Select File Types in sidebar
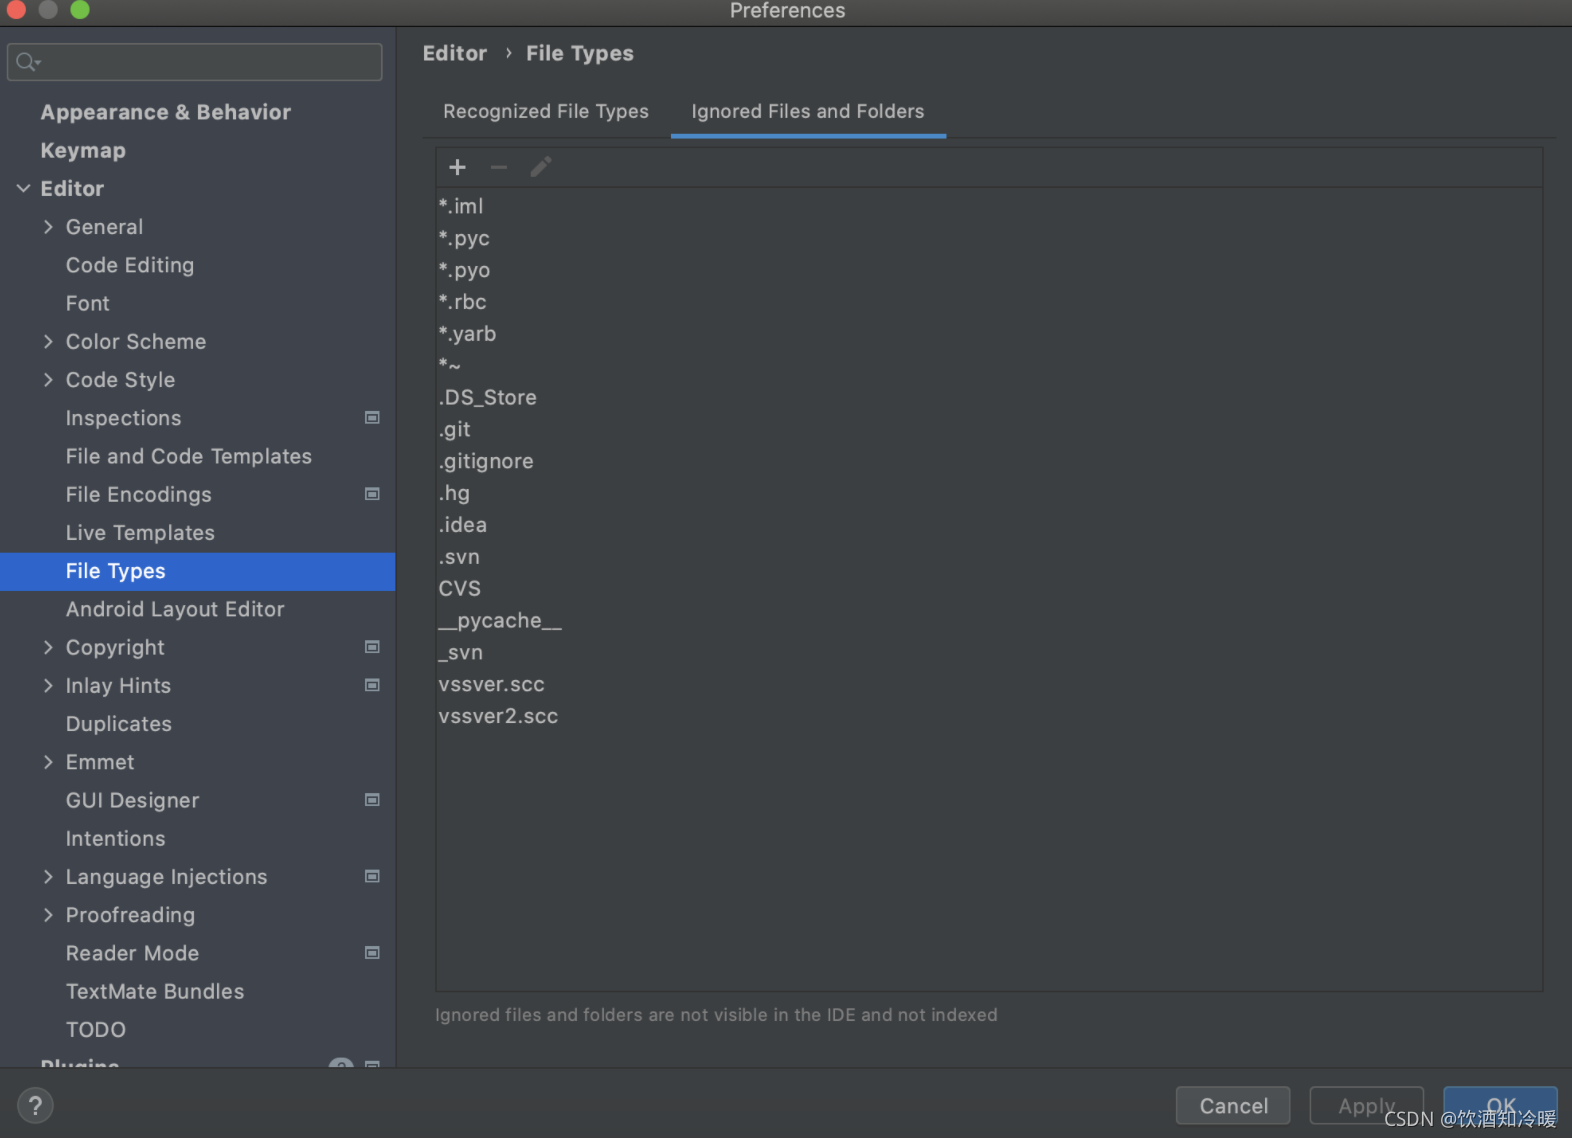 pyautogui.click(x=198, y=571)
